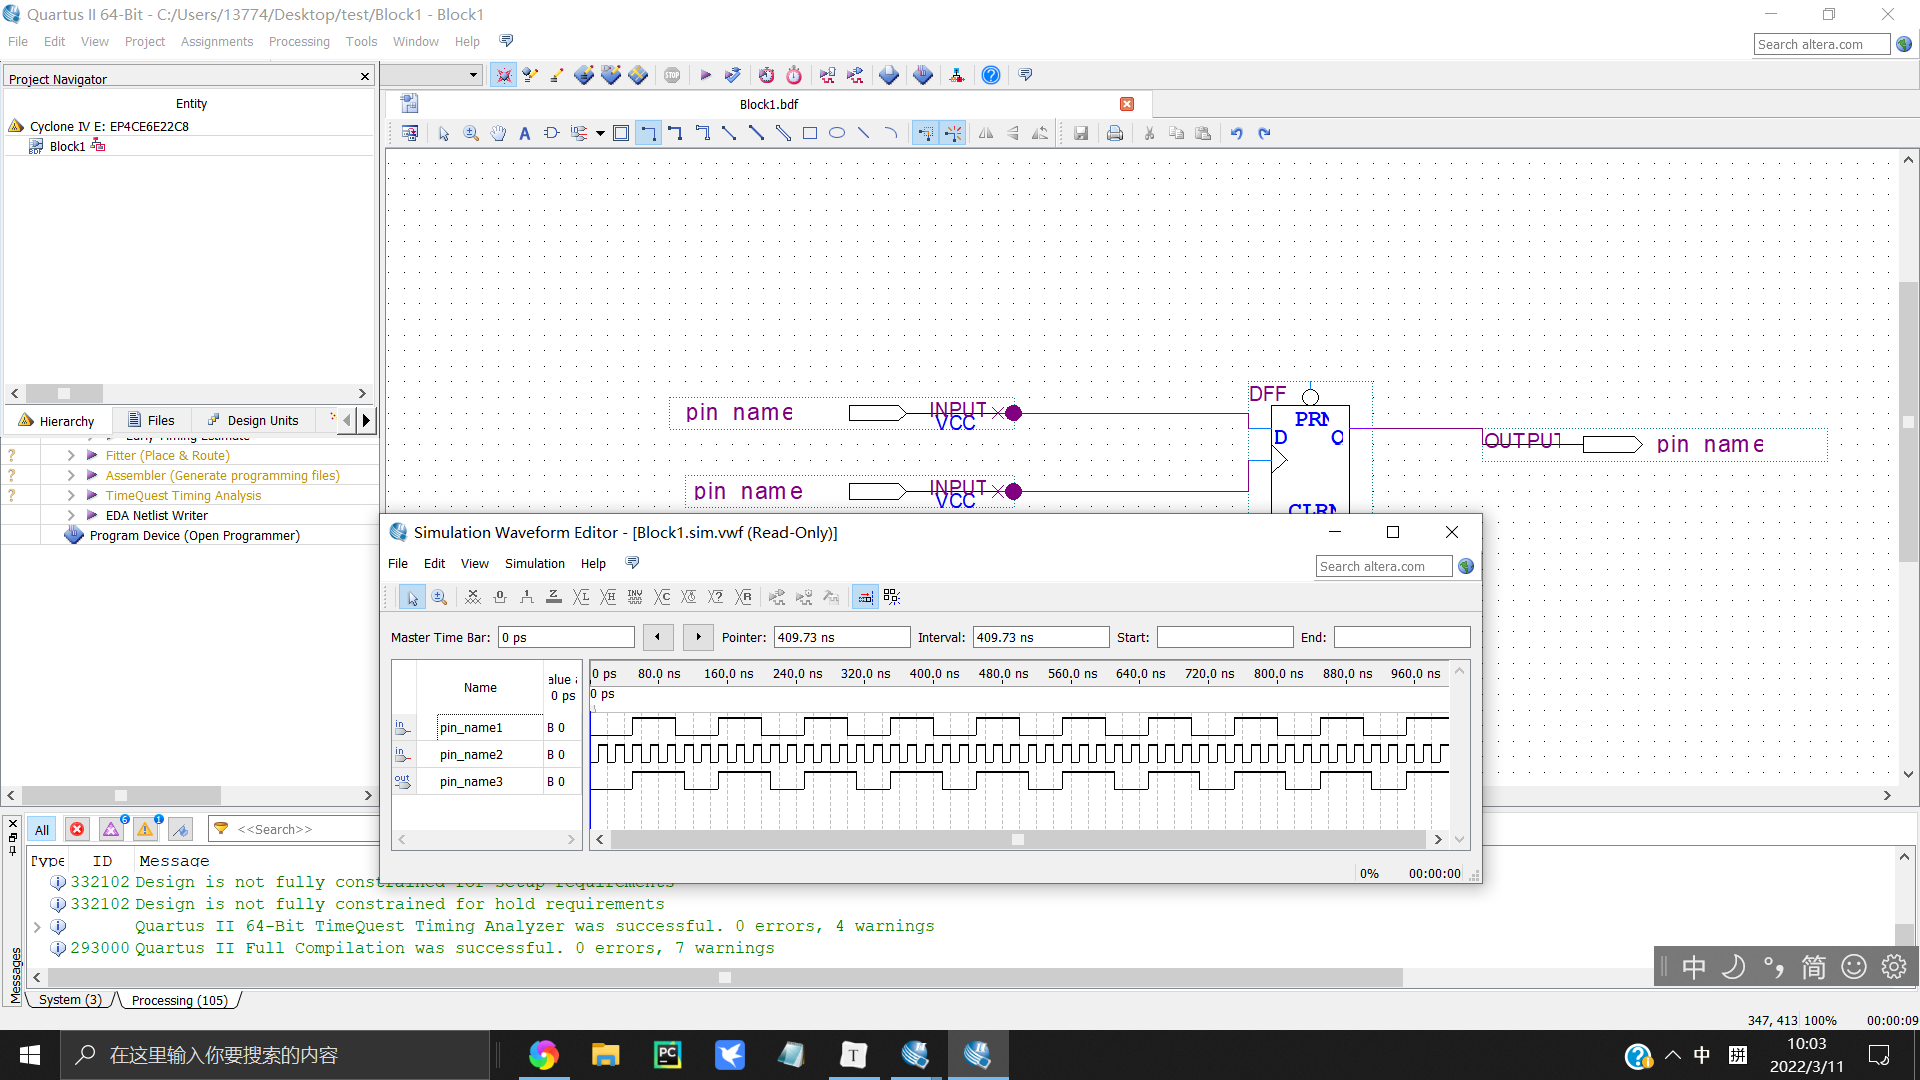Toggle the error messages filter
This screenshot has height=1080, width=1920.
click(x=77, y=829)
